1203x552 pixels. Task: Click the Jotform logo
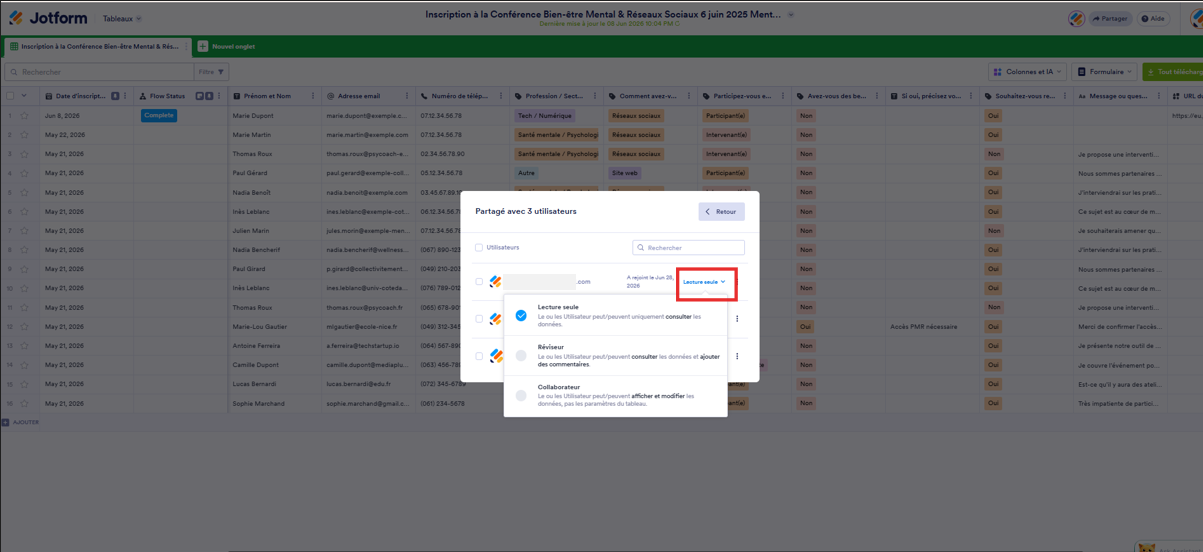click(x=48, y=18)
